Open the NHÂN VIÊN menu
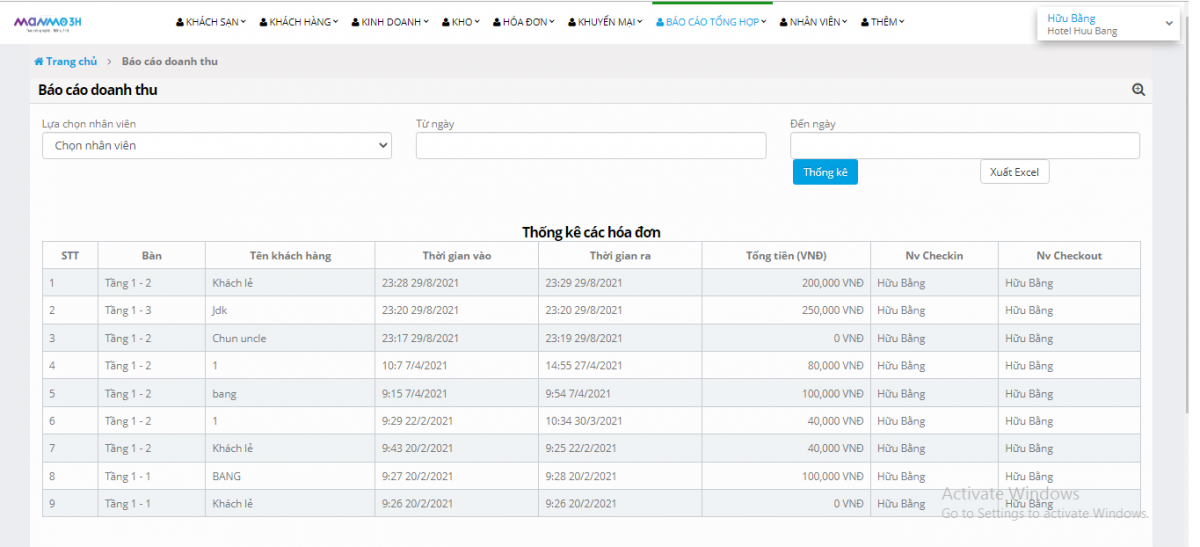 (813, 22)
